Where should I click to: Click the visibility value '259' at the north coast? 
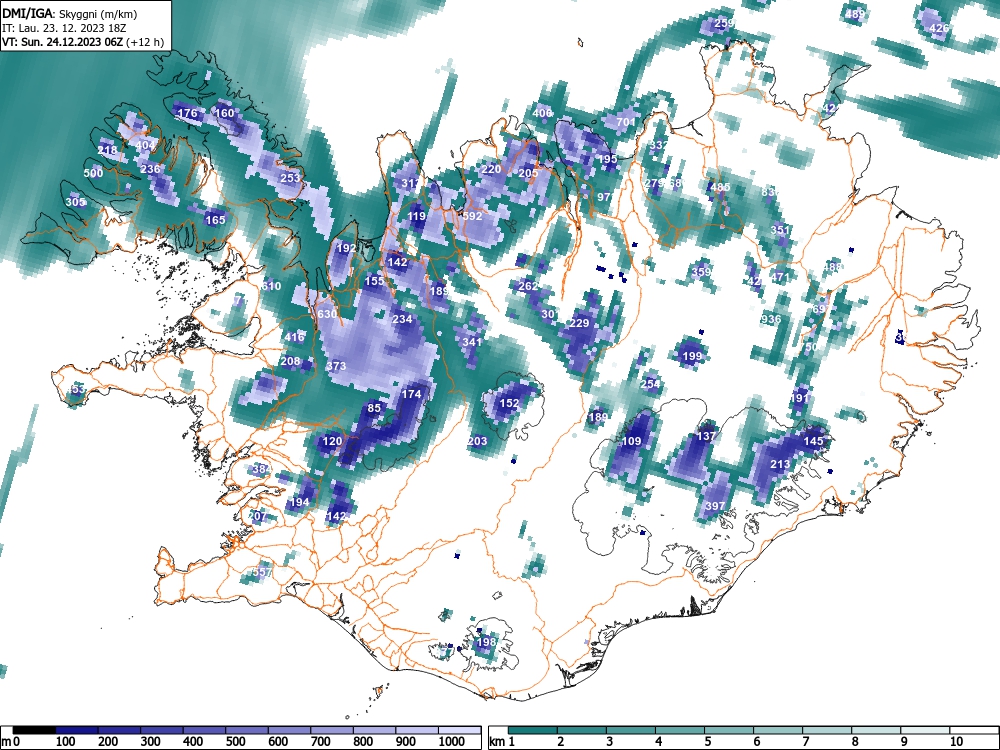[724, 23]
